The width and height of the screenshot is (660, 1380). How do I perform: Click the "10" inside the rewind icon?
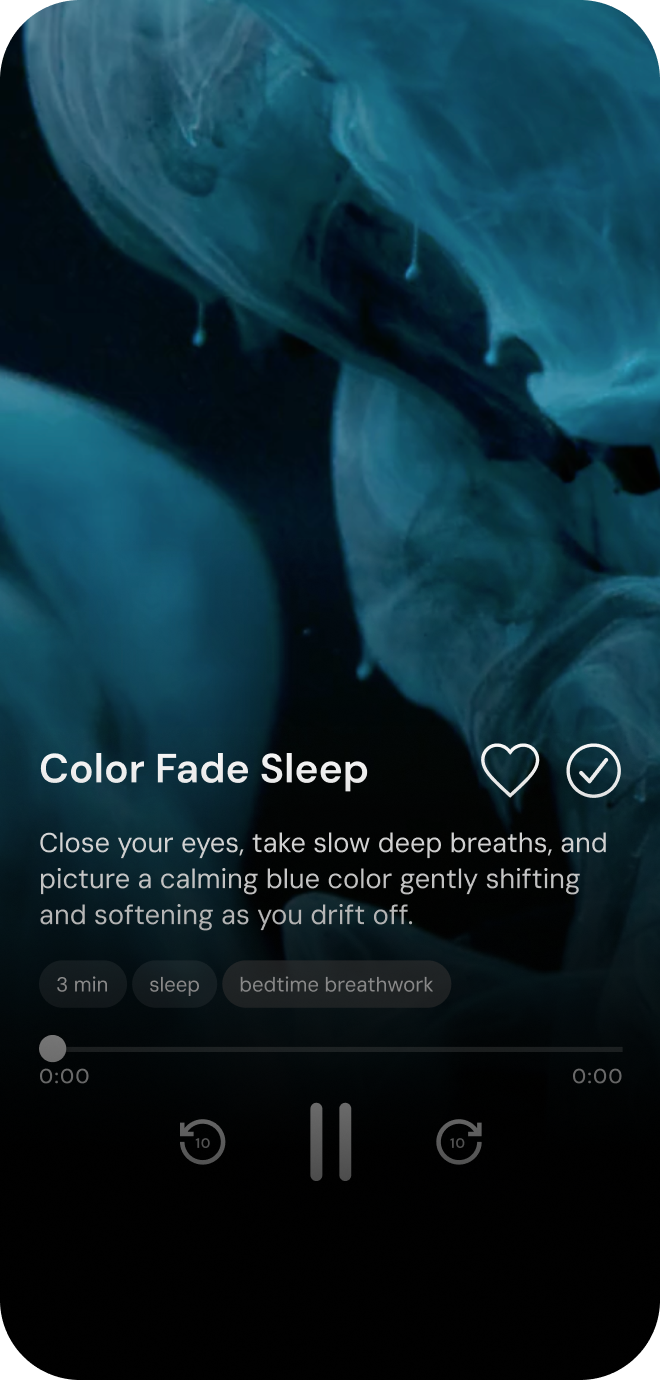coord(202,1143)
